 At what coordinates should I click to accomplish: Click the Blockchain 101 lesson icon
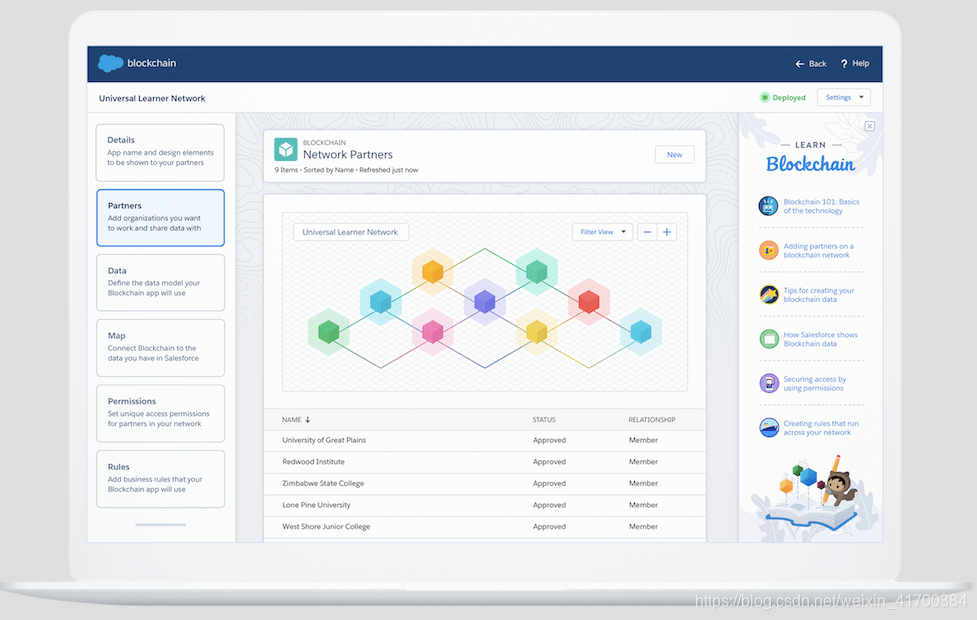[x=768, y=206]
